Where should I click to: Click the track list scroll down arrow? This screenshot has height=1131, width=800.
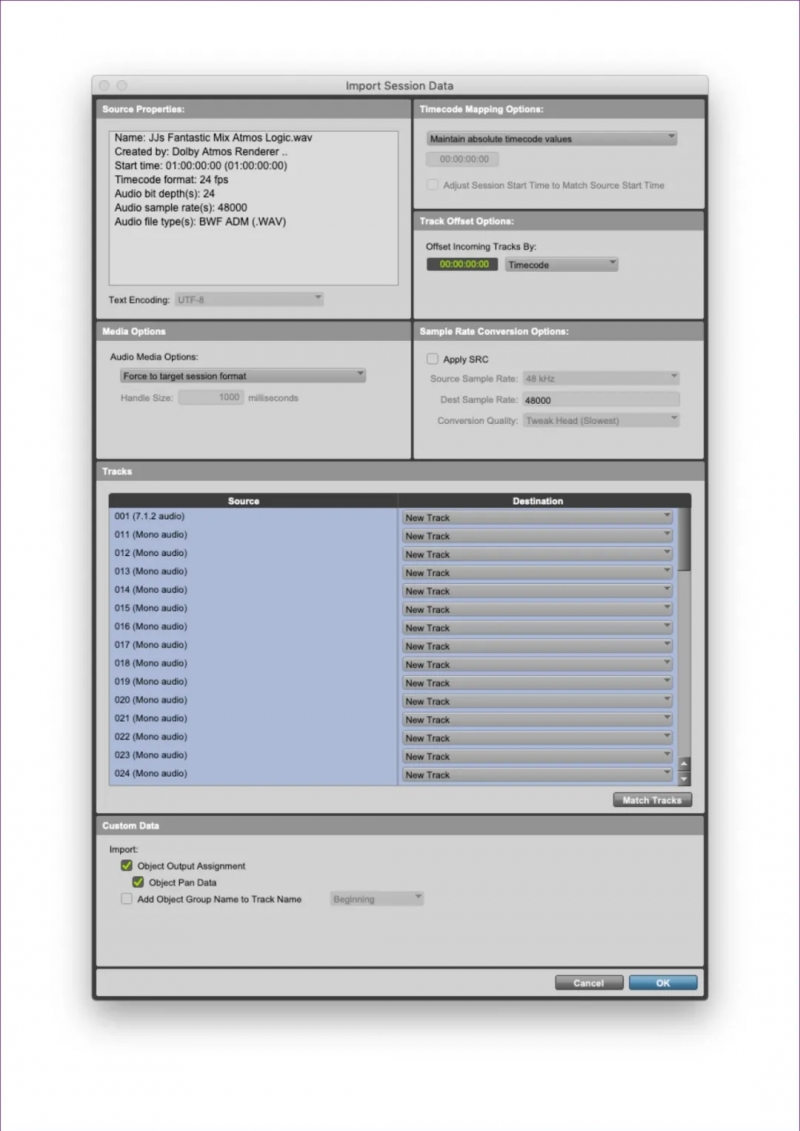tap(685, 778)
